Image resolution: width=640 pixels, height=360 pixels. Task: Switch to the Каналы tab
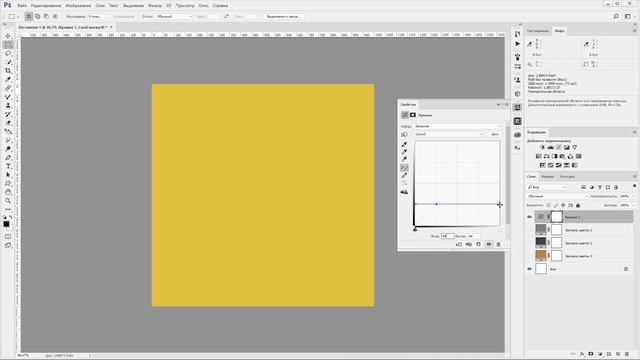[547, 176]
